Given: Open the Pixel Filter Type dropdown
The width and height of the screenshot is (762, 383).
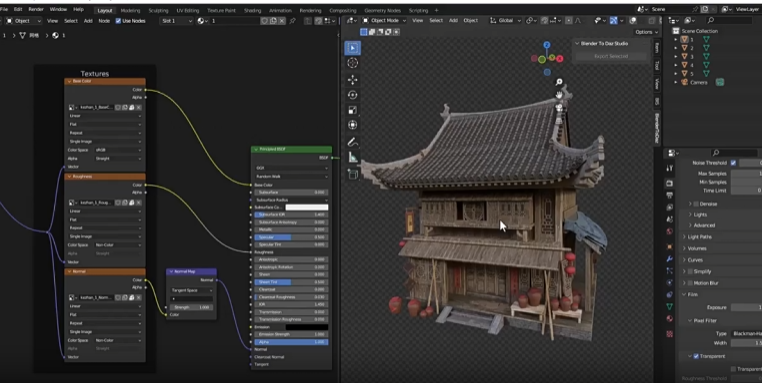Looking at the screenshot, I should coord(746,333).
